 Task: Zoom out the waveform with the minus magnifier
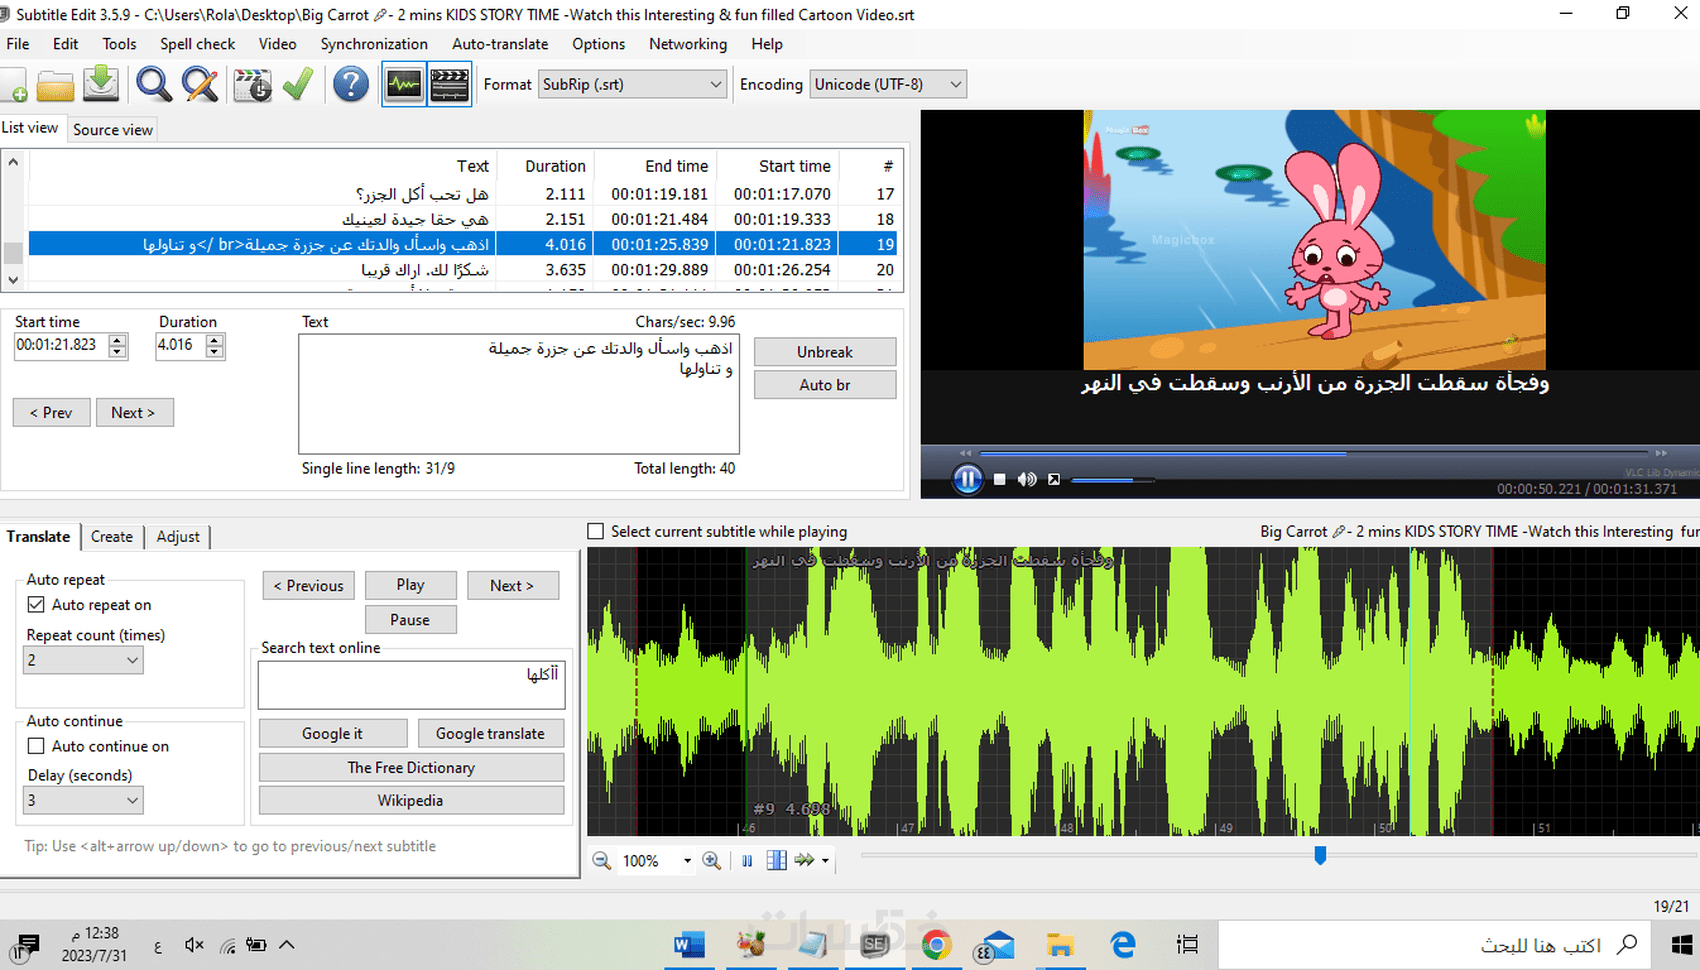coord(602,861)
